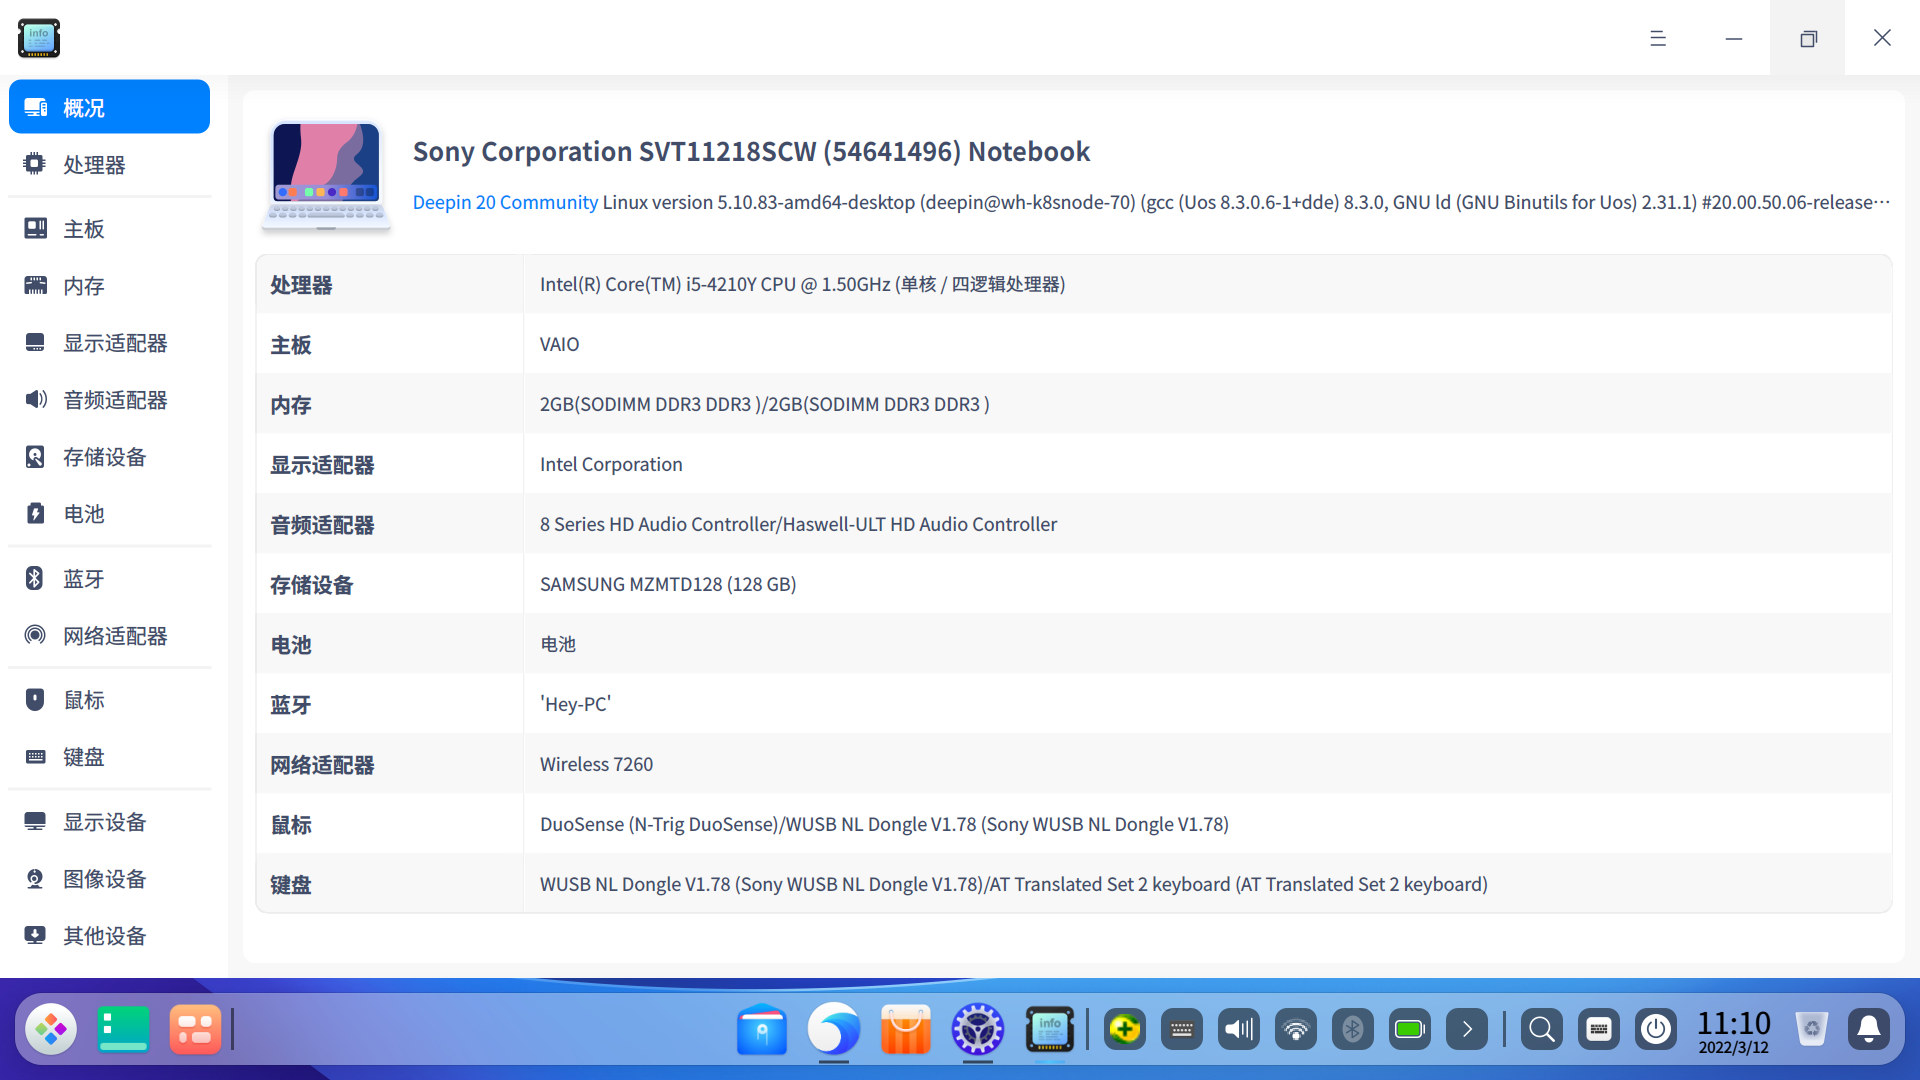Image resolution: width=1920 pixels, height=1080 pixels.
Task: Open the 电池 battery sidebar item
Action: 84,514
